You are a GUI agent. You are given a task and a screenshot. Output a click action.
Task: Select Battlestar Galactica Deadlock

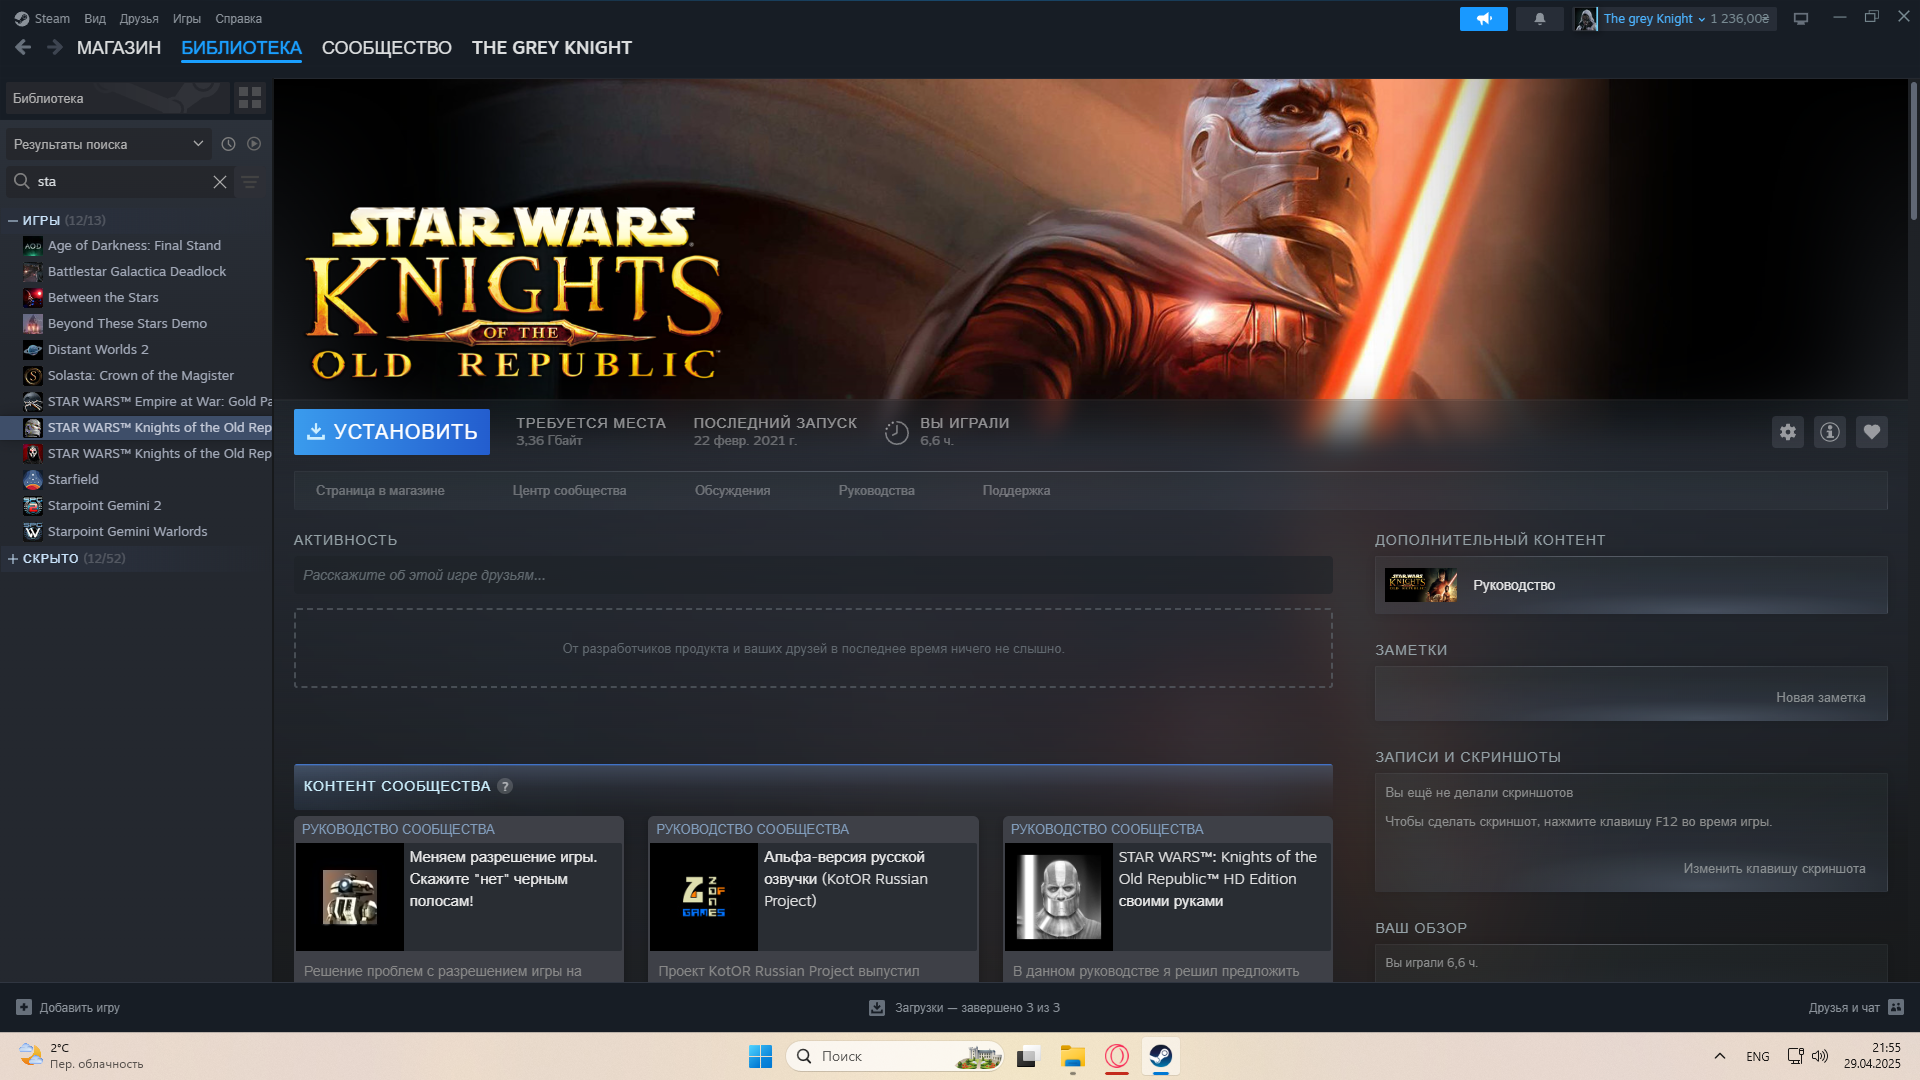pos(136,271)
